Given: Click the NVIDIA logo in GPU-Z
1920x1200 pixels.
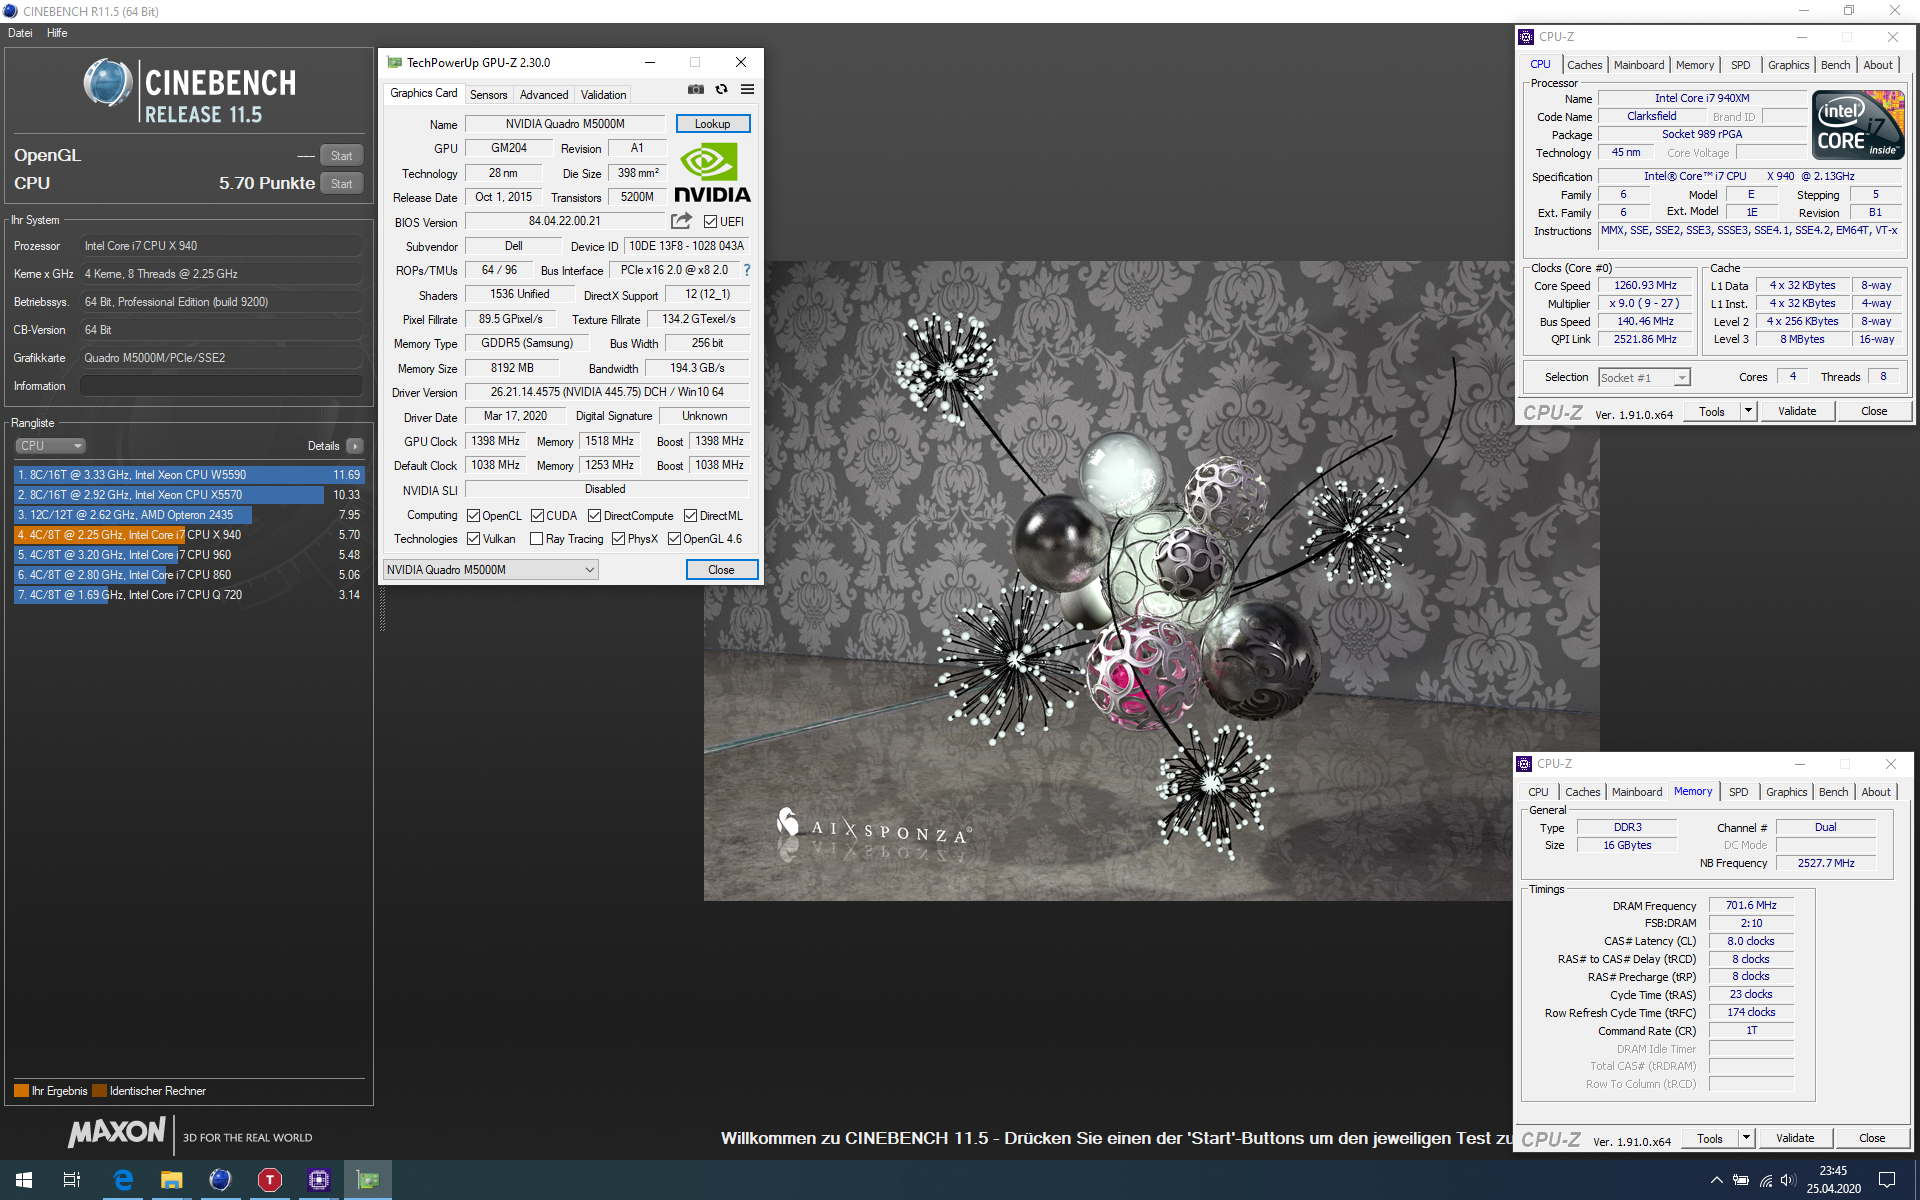Looking at the screenshot, I should point(712,173).
